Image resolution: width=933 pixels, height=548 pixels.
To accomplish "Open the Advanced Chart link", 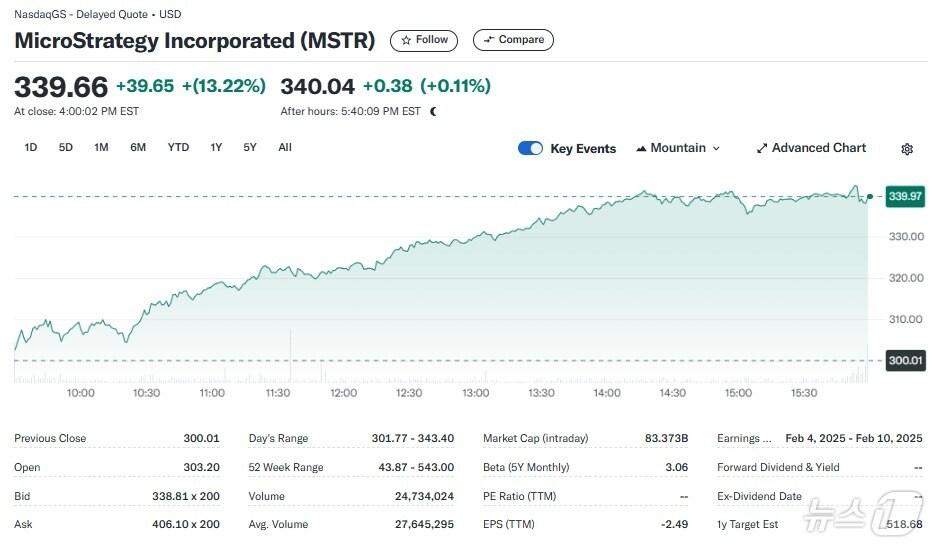I will 819,148.
